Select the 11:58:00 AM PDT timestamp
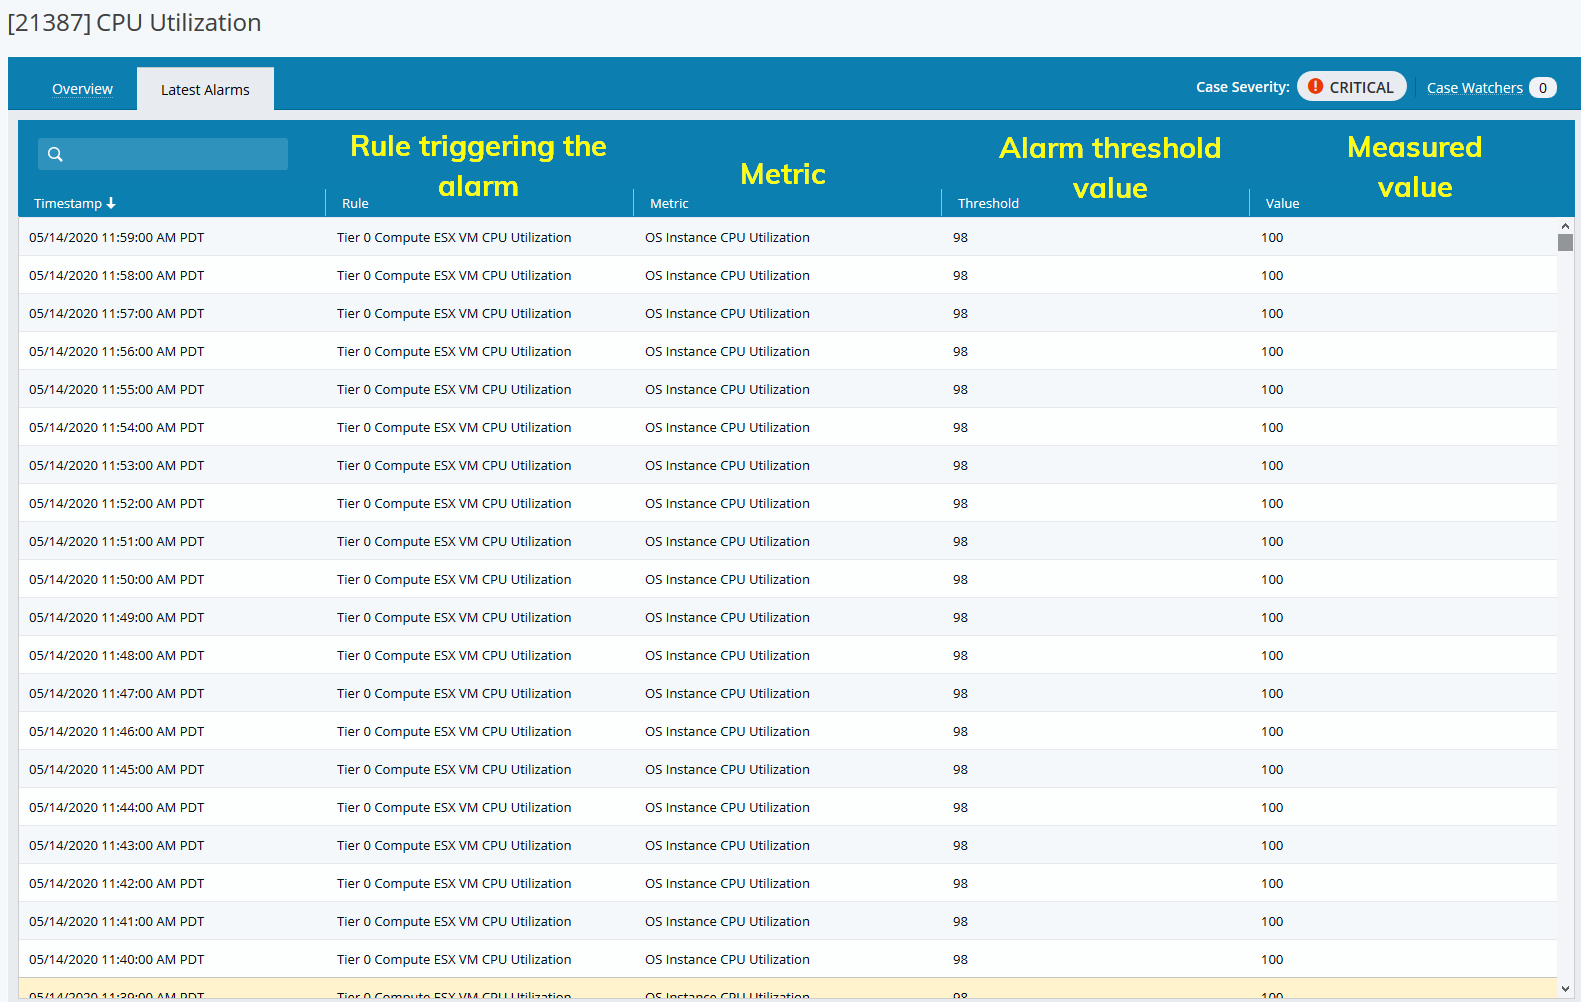 pos(116,276)
